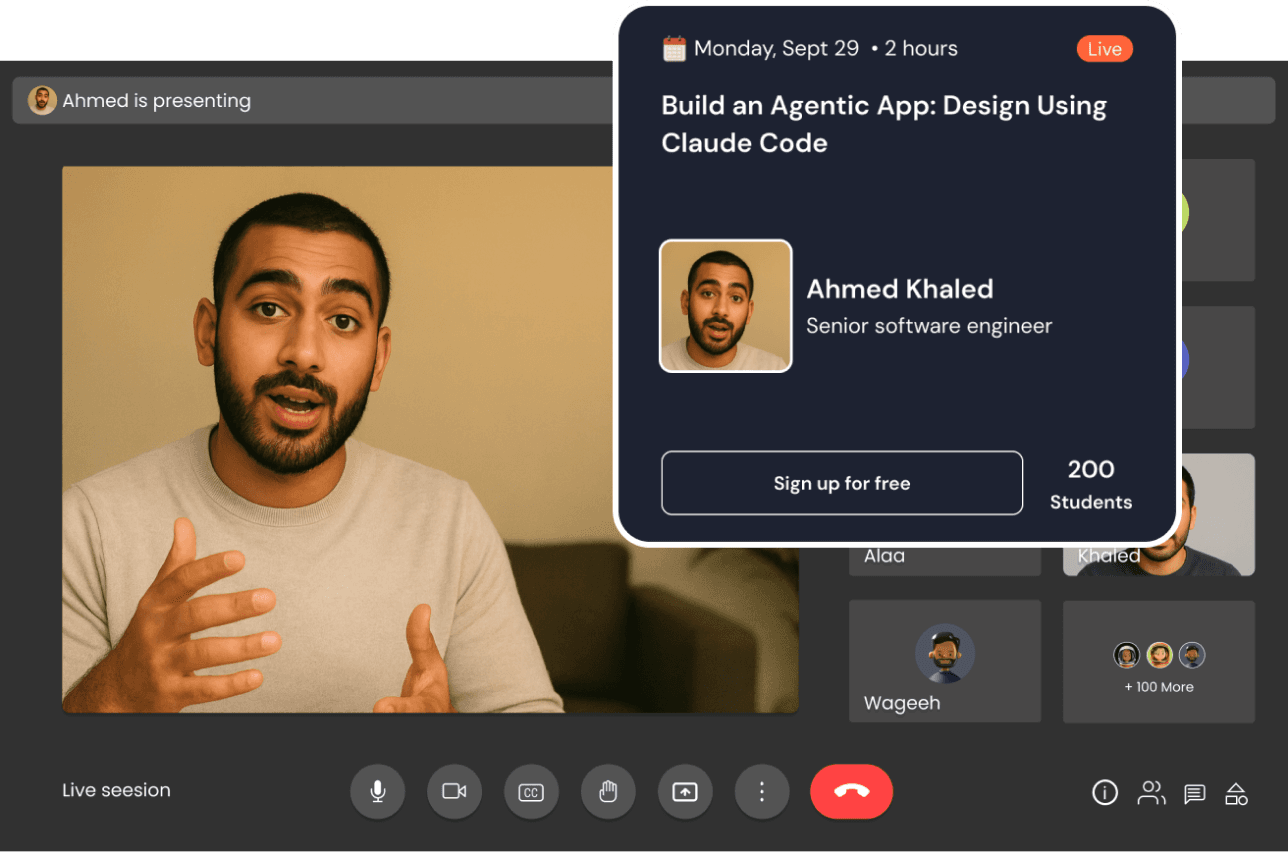Select Wageeh's participant tile
Viewport: 1288px width, 852px height.
click(x=944, y=661)
